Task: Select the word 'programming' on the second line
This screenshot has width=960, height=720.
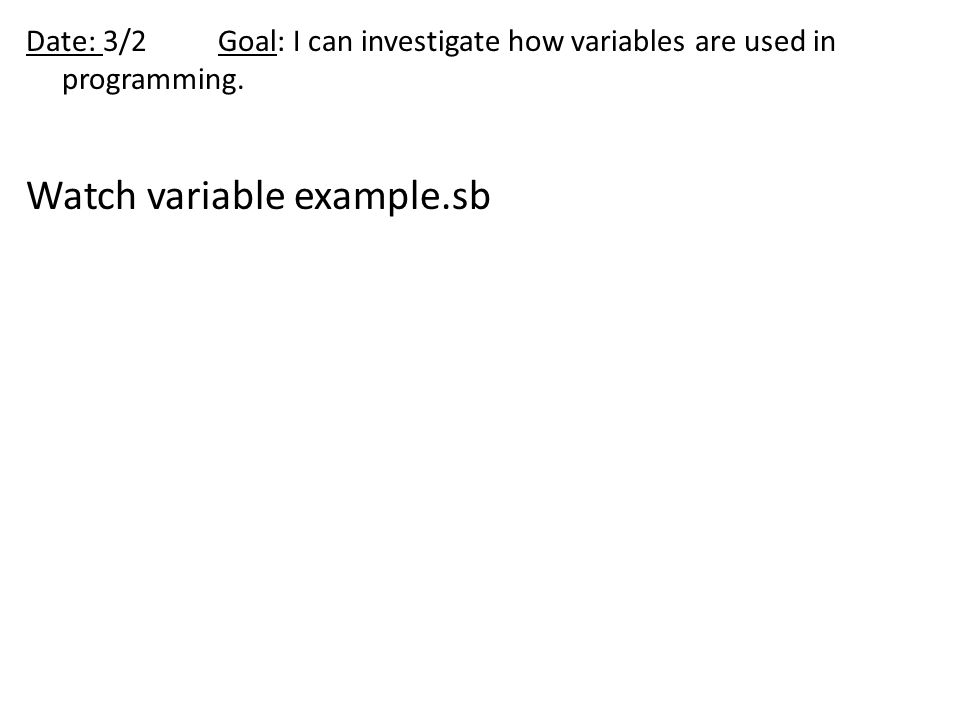Action: [x=149, y=81]
